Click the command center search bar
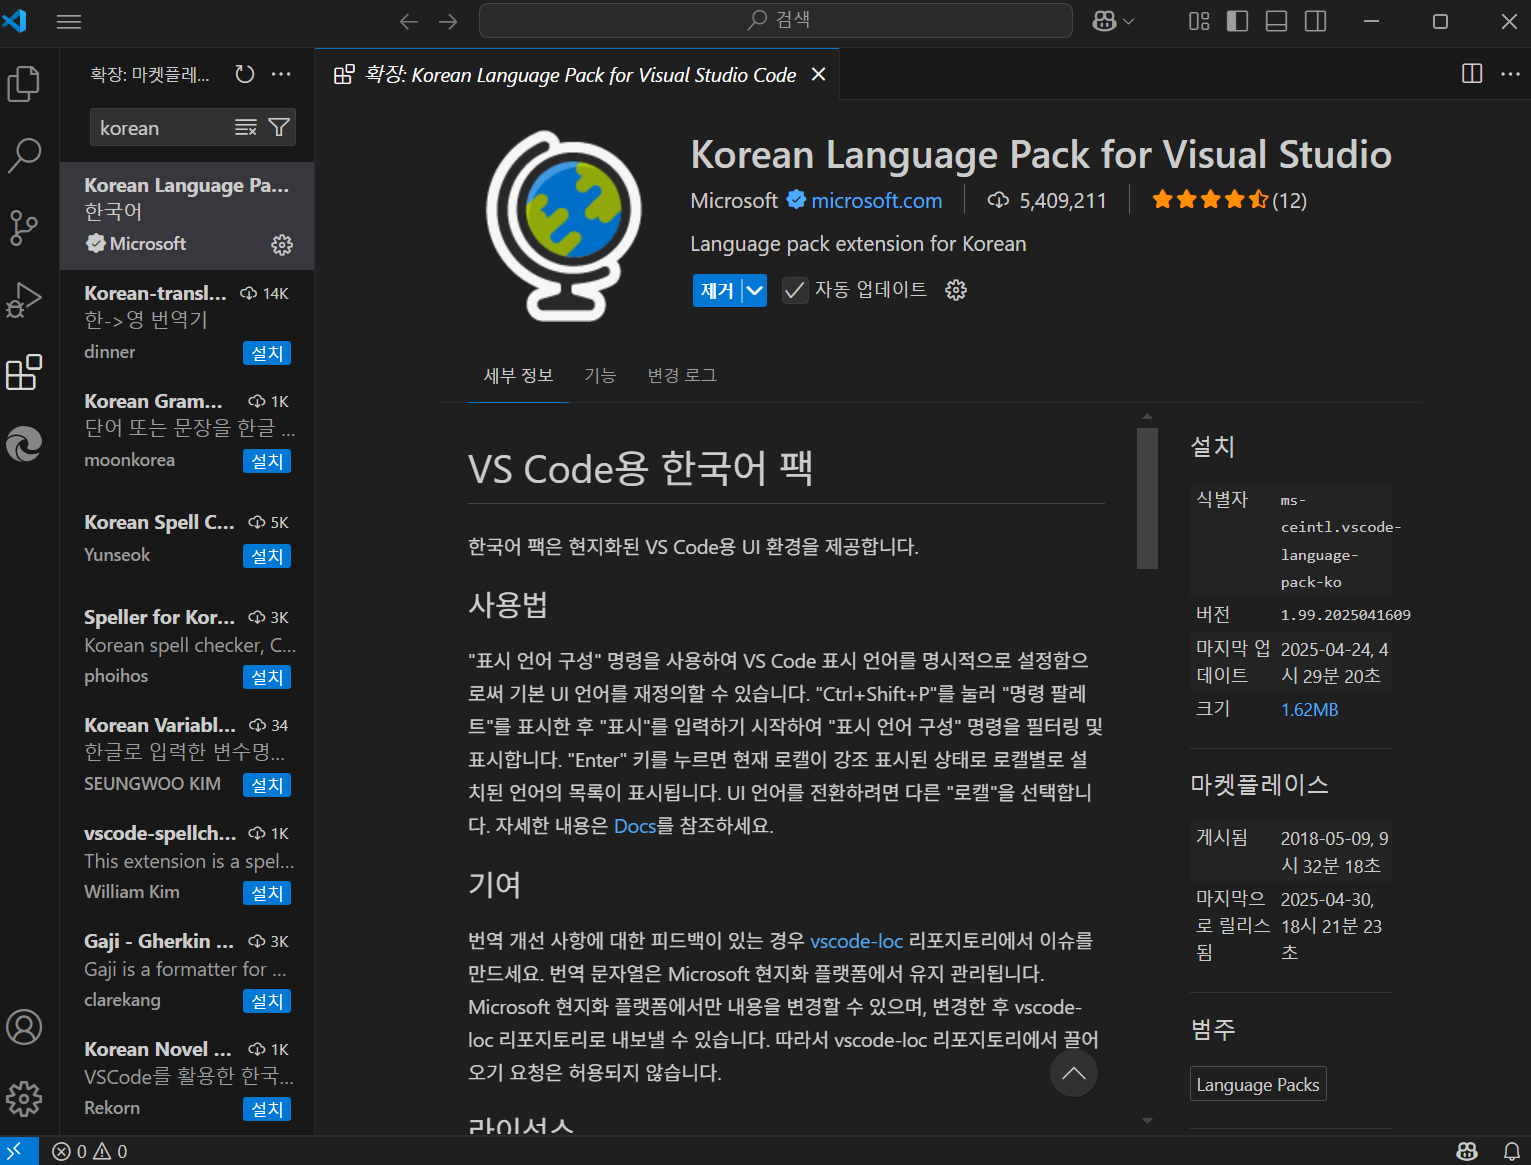This screenshot has height=1165, width=1531. coord(776,21)
